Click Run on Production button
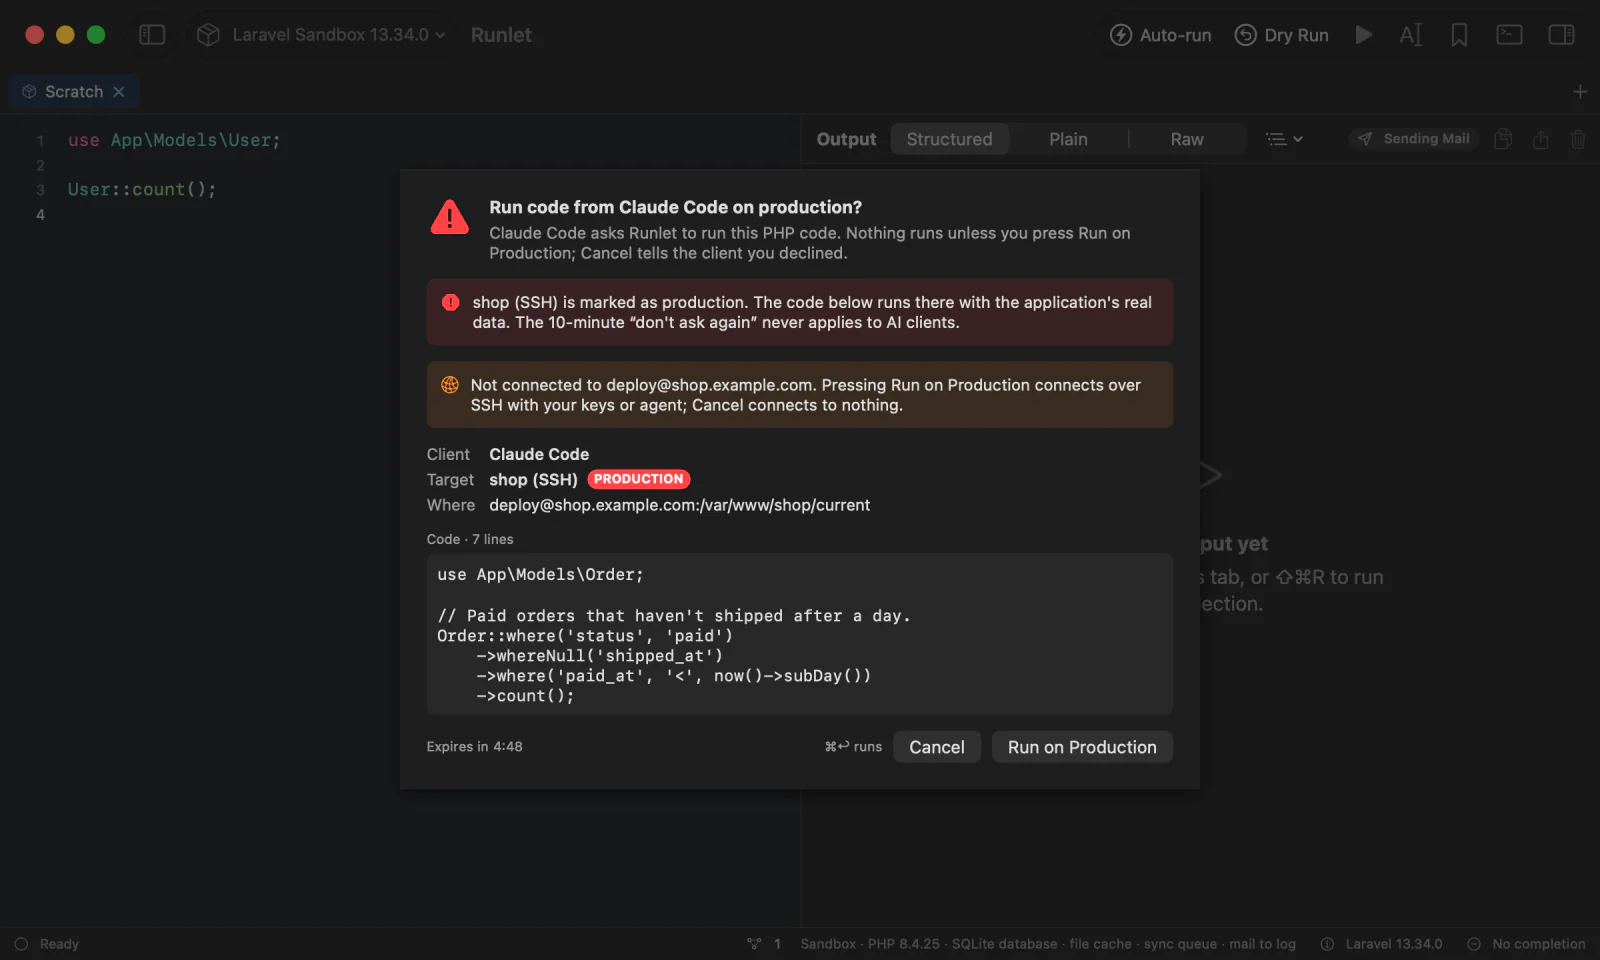The height and width of the screenshot is (960, 1600). tap(1082, 747)
